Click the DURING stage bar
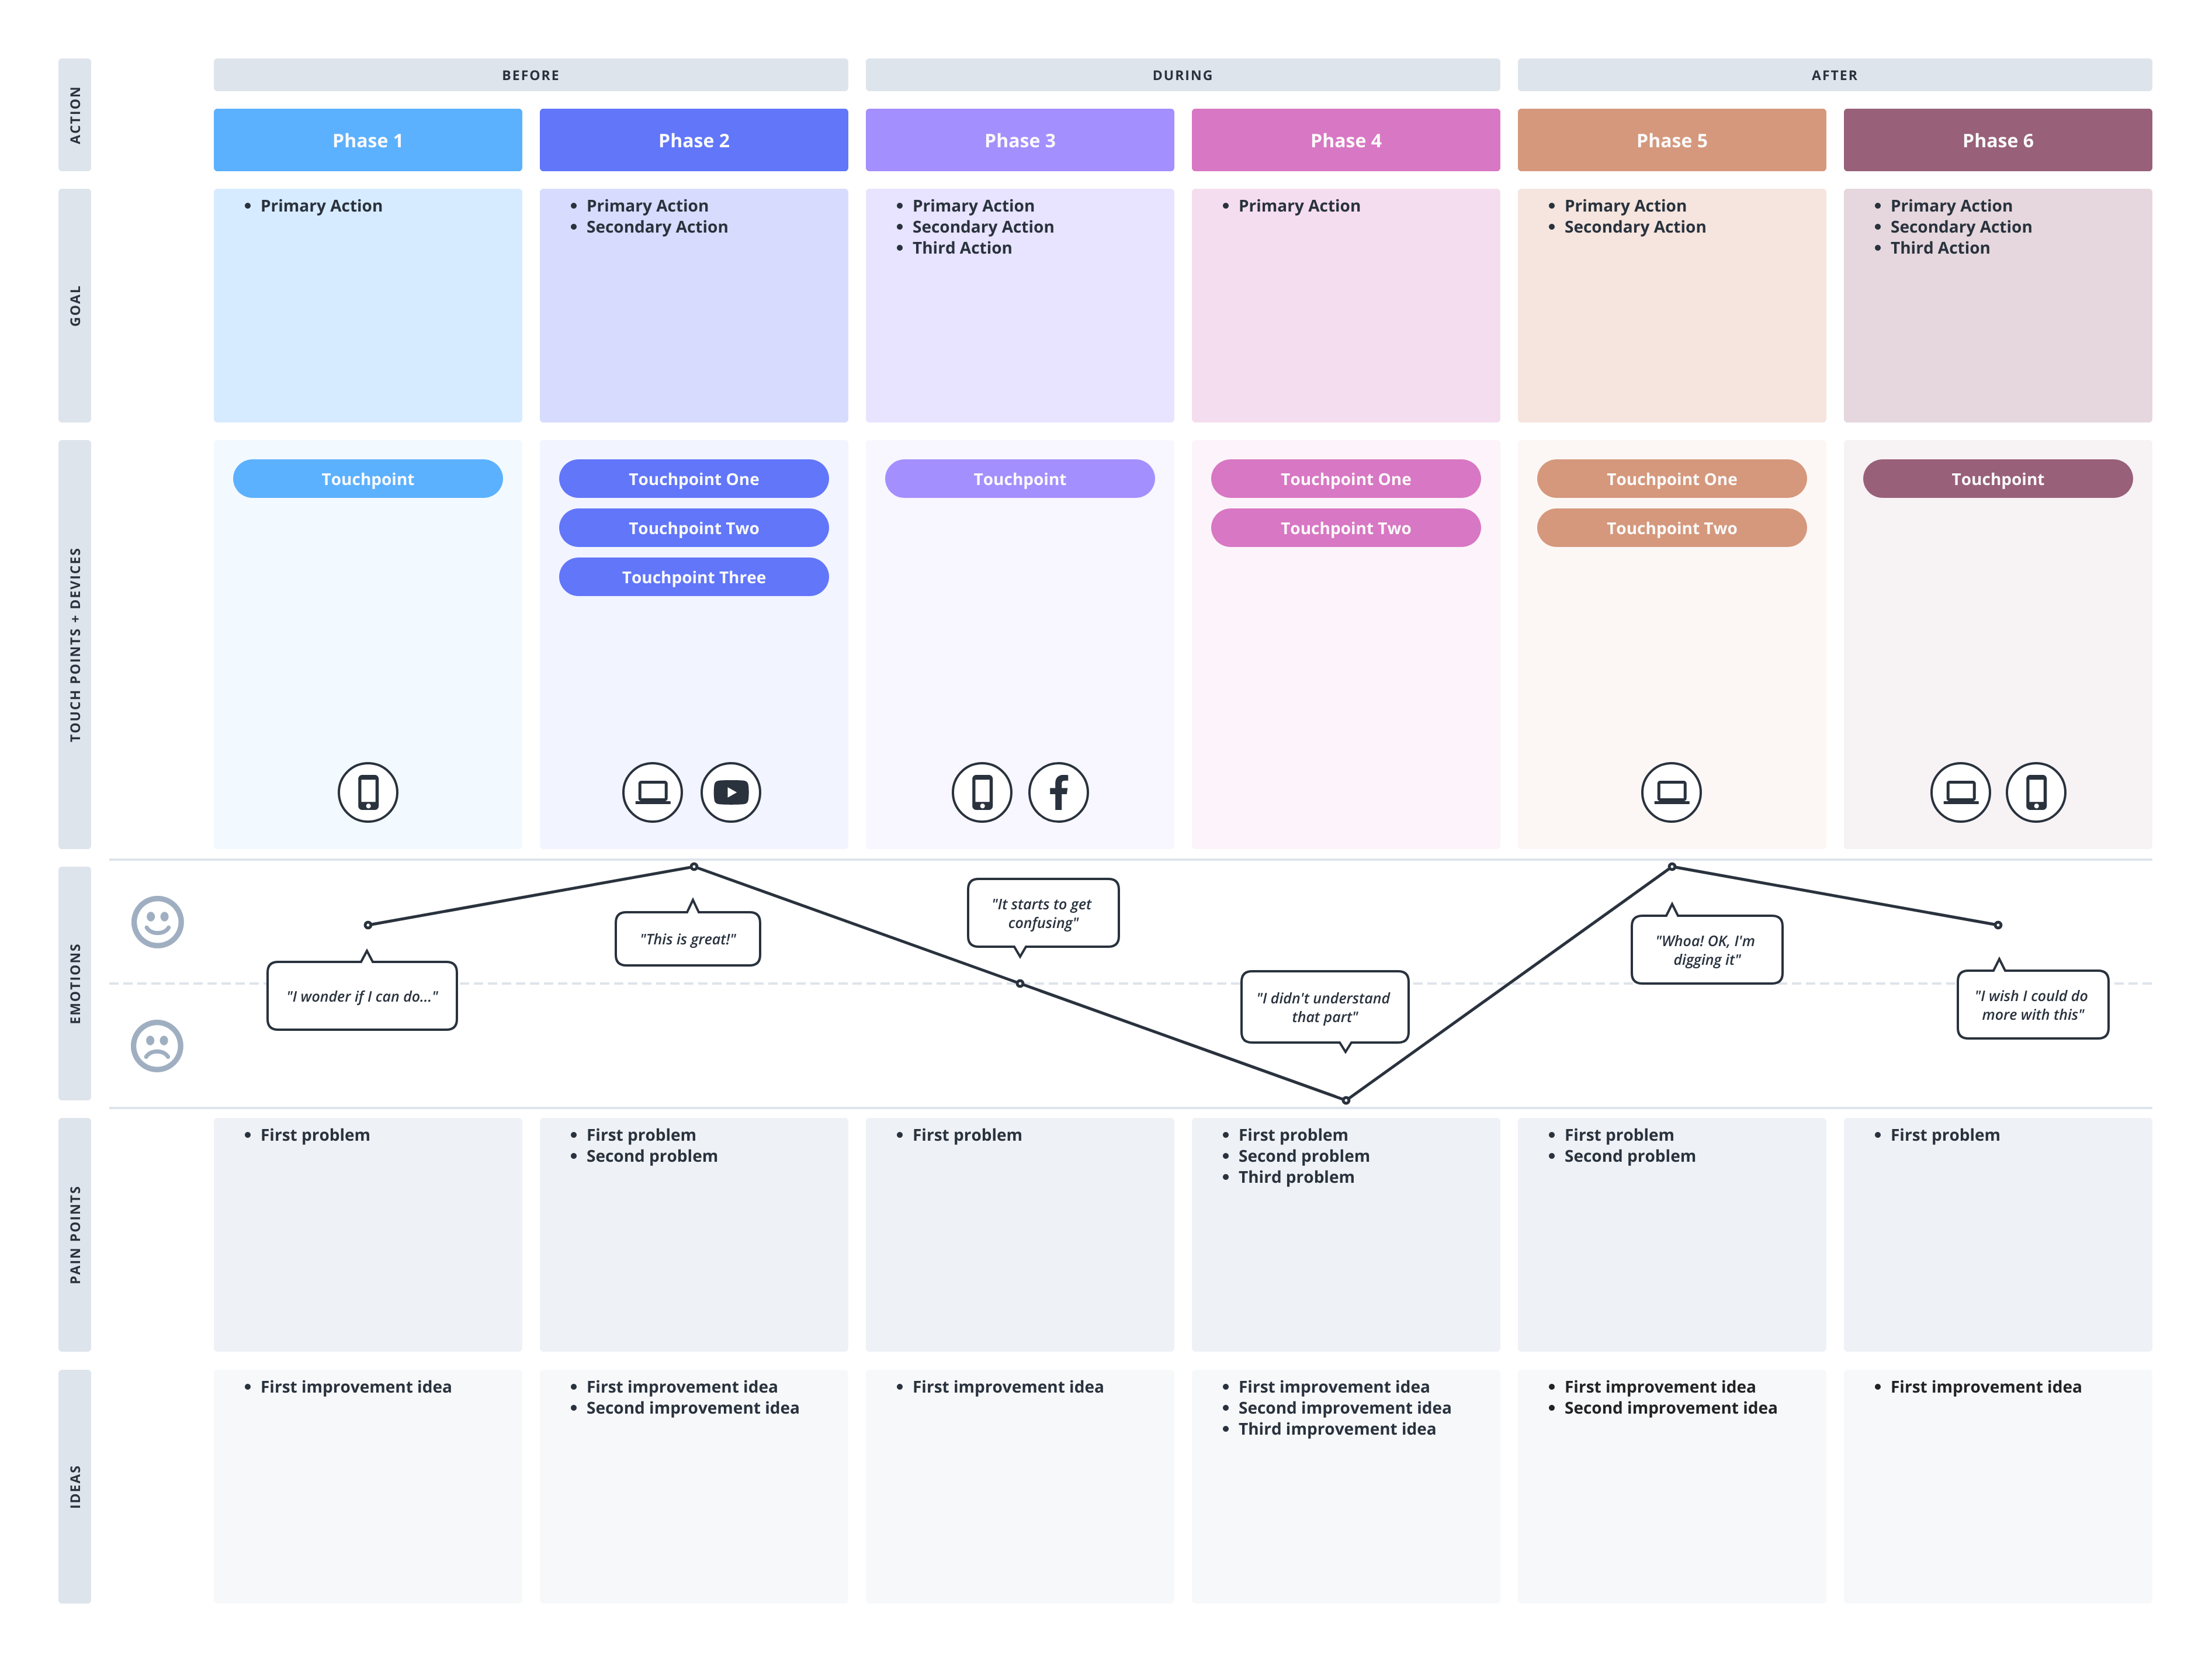 [x=1183, y=75]
